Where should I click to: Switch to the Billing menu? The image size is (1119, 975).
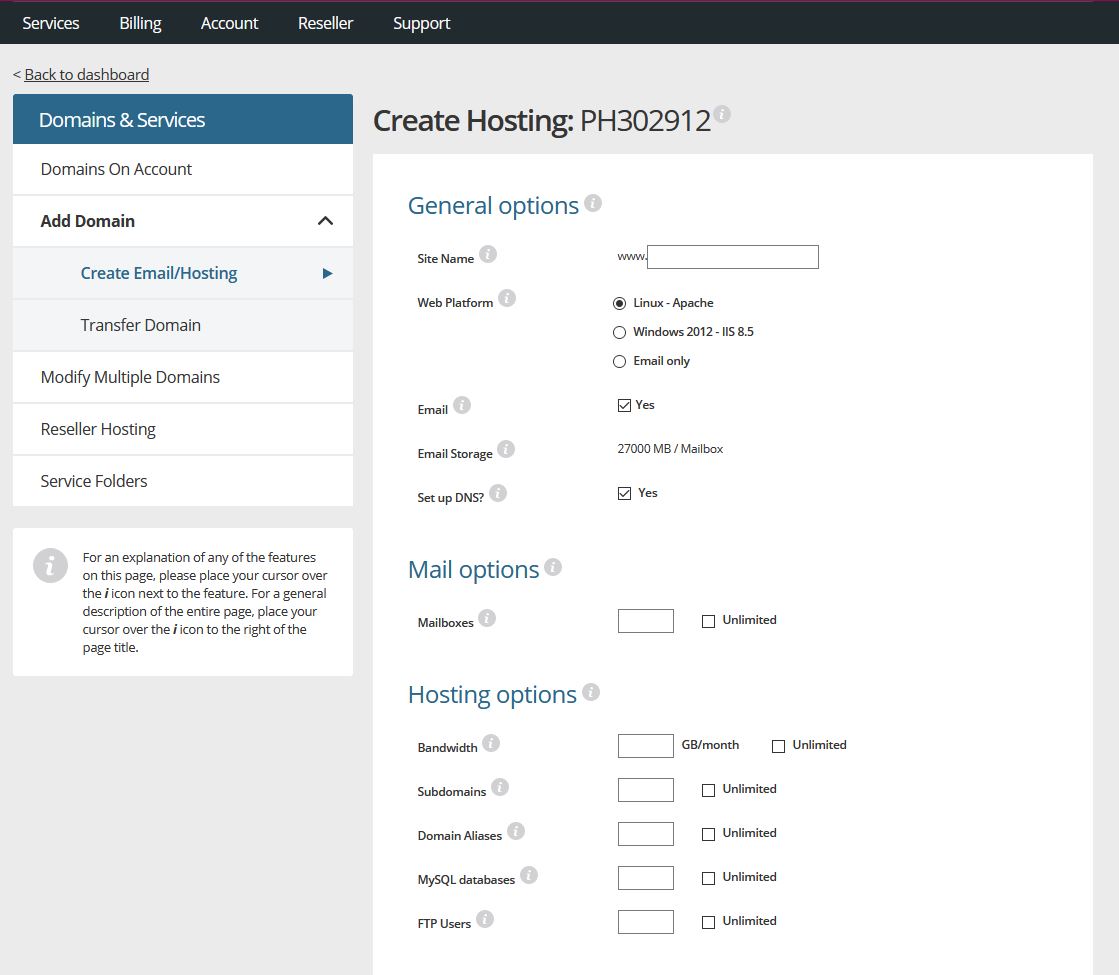(x=139, y=22)
